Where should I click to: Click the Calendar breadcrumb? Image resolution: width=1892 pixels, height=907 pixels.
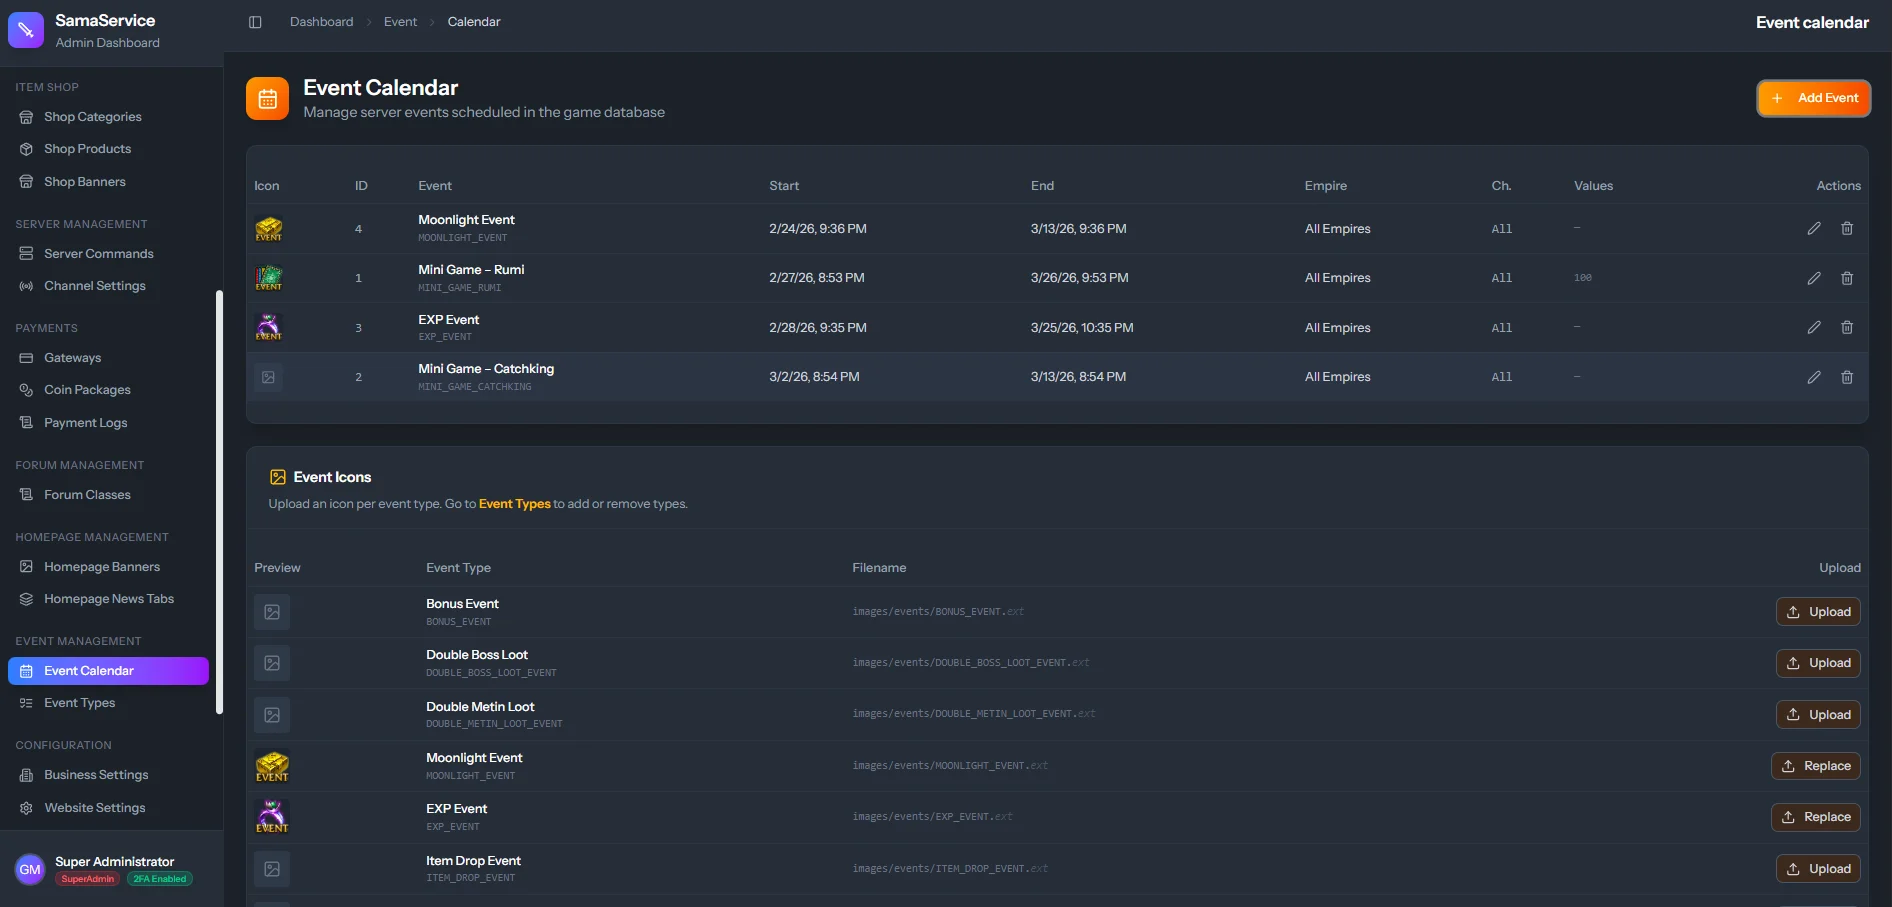tap(474, 22)
